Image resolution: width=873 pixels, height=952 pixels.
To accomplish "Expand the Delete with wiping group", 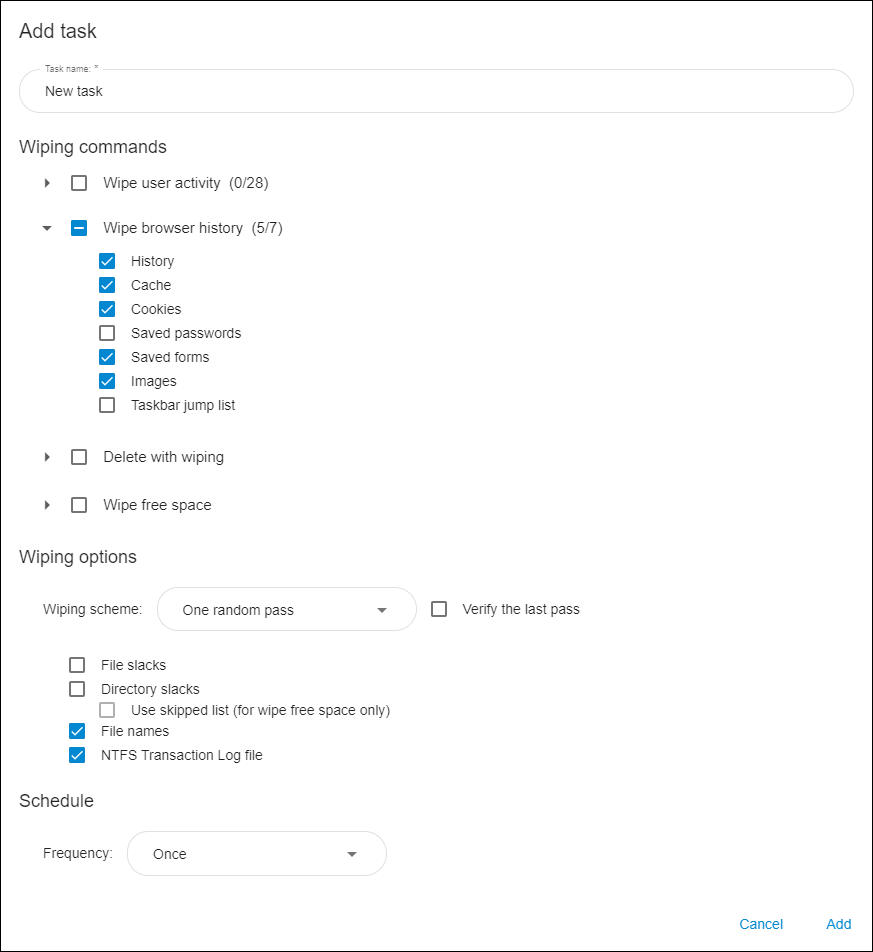I will point(47,457).
